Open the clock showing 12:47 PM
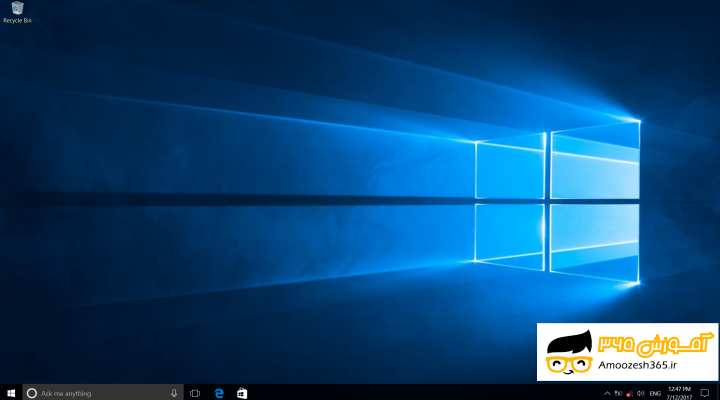 click(x=680, y=393)
